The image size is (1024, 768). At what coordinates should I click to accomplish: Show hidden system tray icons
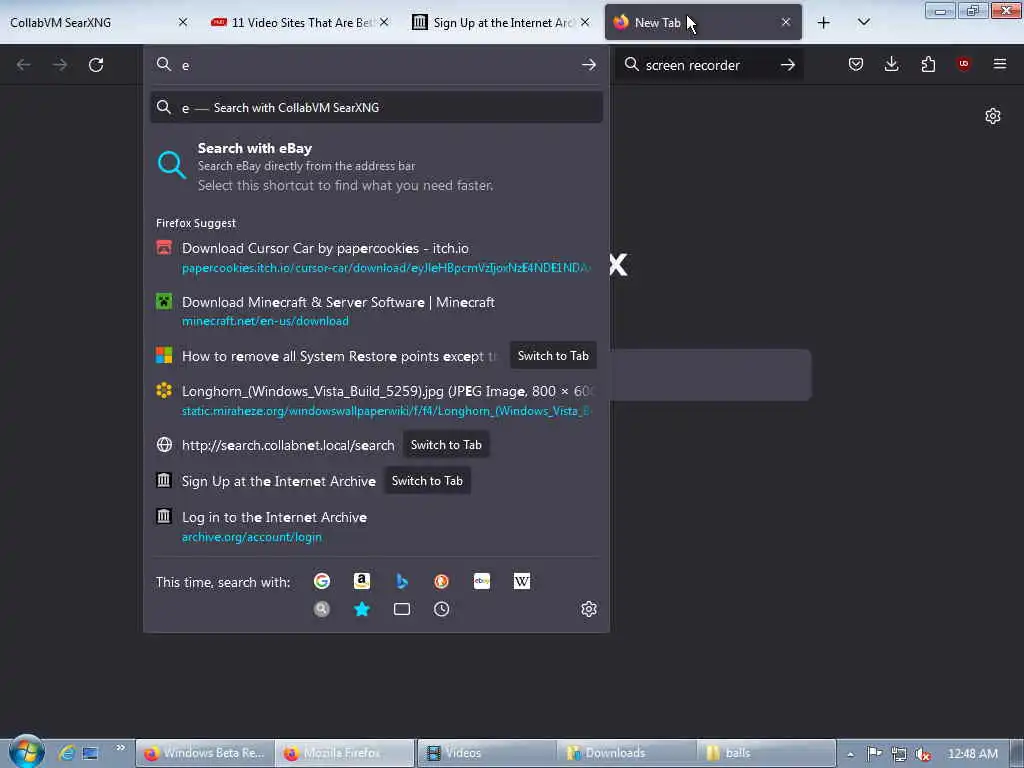(x=850, y=754)
